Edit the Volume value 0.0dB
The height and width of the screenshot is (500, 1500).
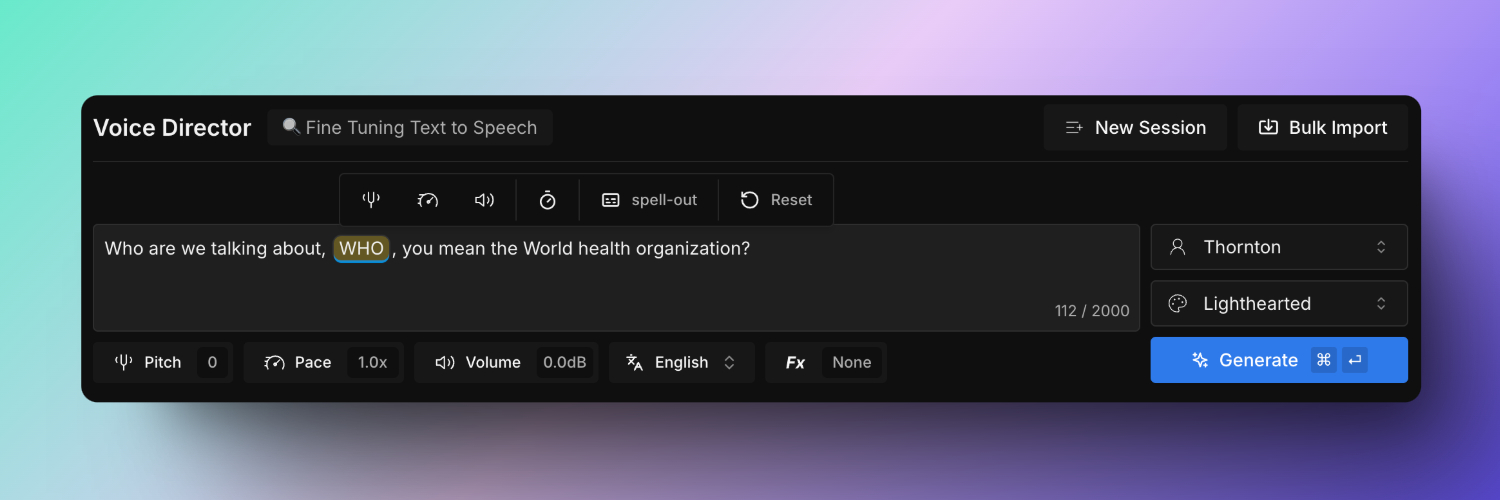[565, 362]
